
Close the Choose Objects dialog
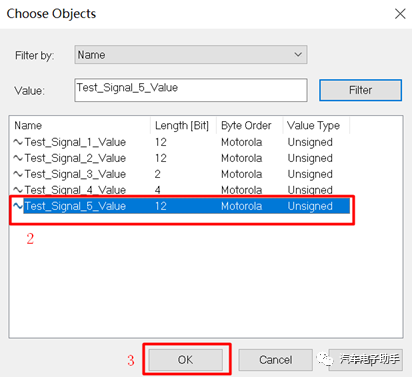coord(400,14)
